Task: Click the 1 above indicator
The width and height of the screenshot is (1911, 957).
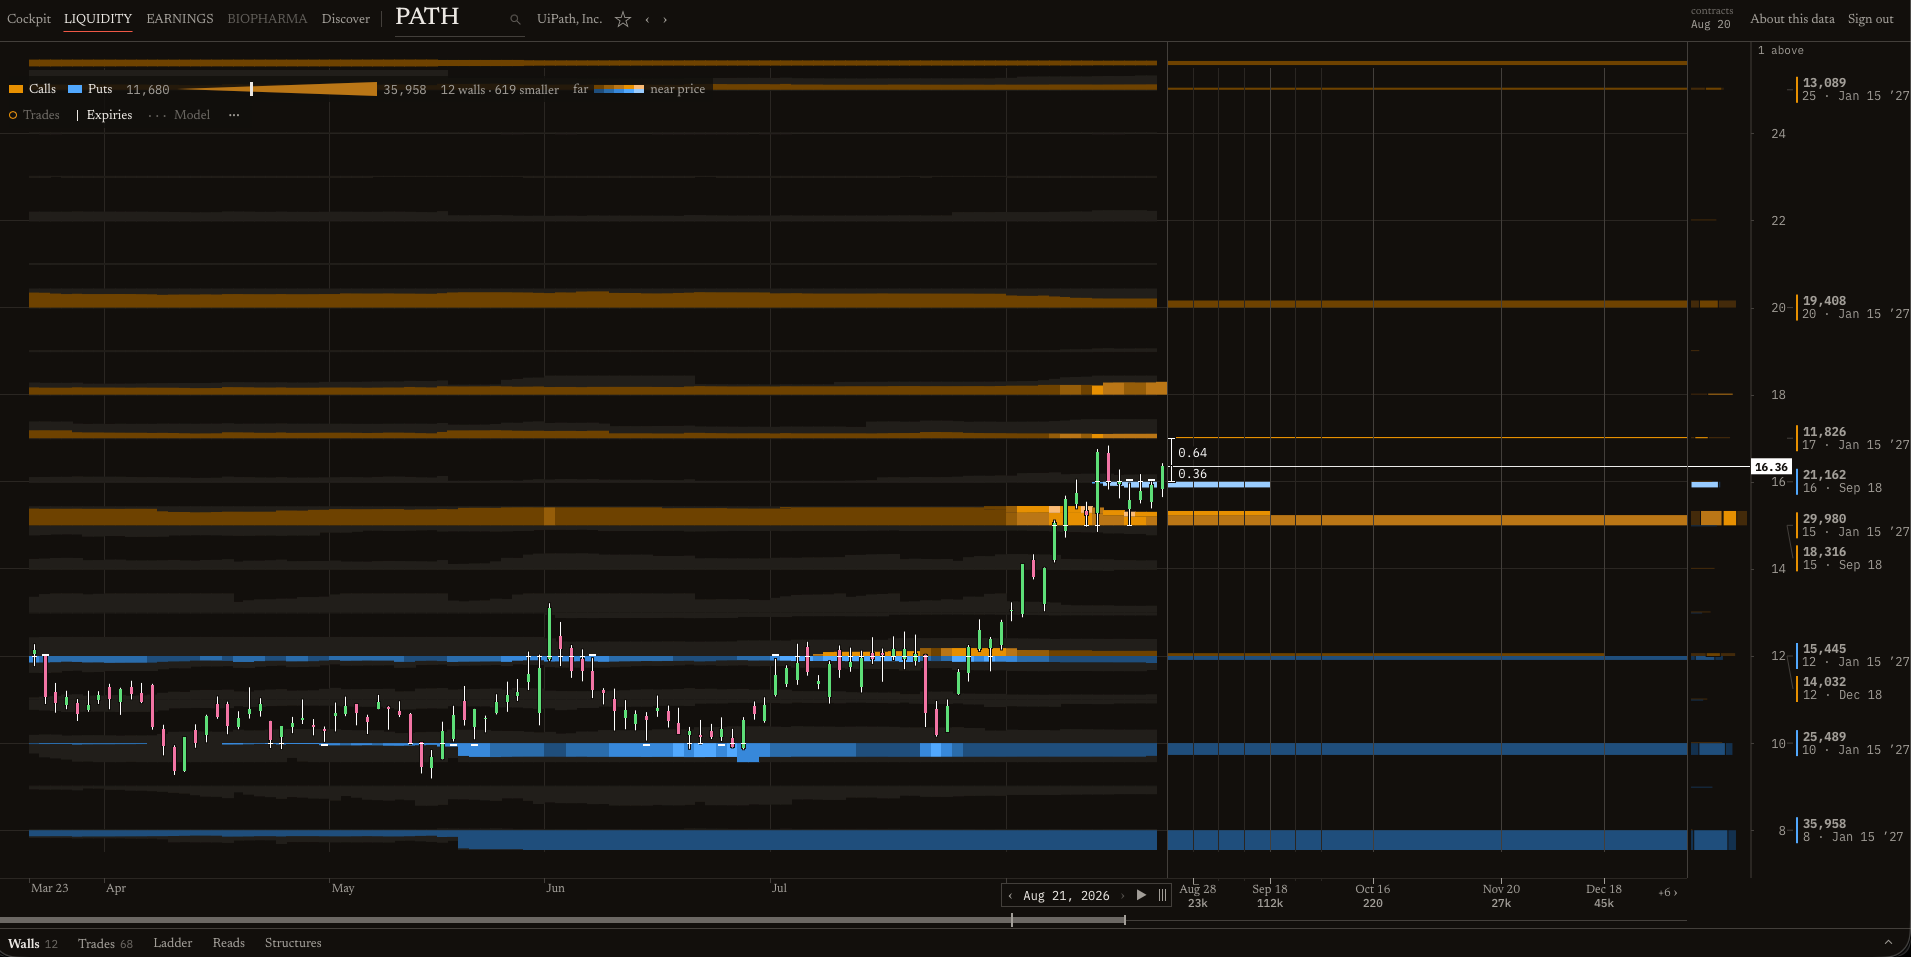Action: point(1781,50)
